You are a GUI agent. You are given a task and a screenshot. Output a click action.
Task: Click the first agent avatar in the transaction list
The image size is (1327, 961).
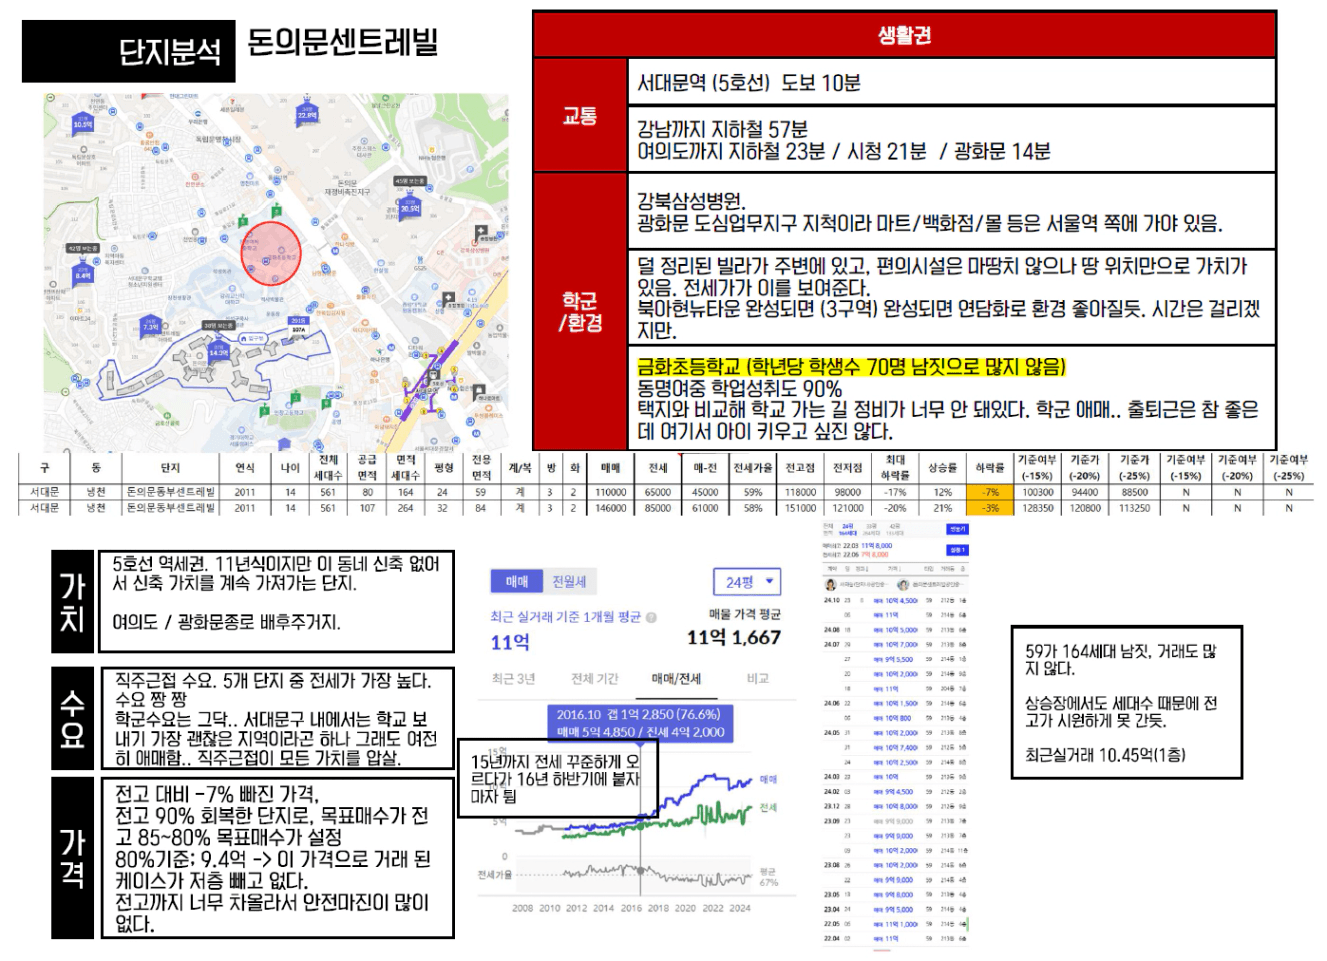click(x=830, y=584)
